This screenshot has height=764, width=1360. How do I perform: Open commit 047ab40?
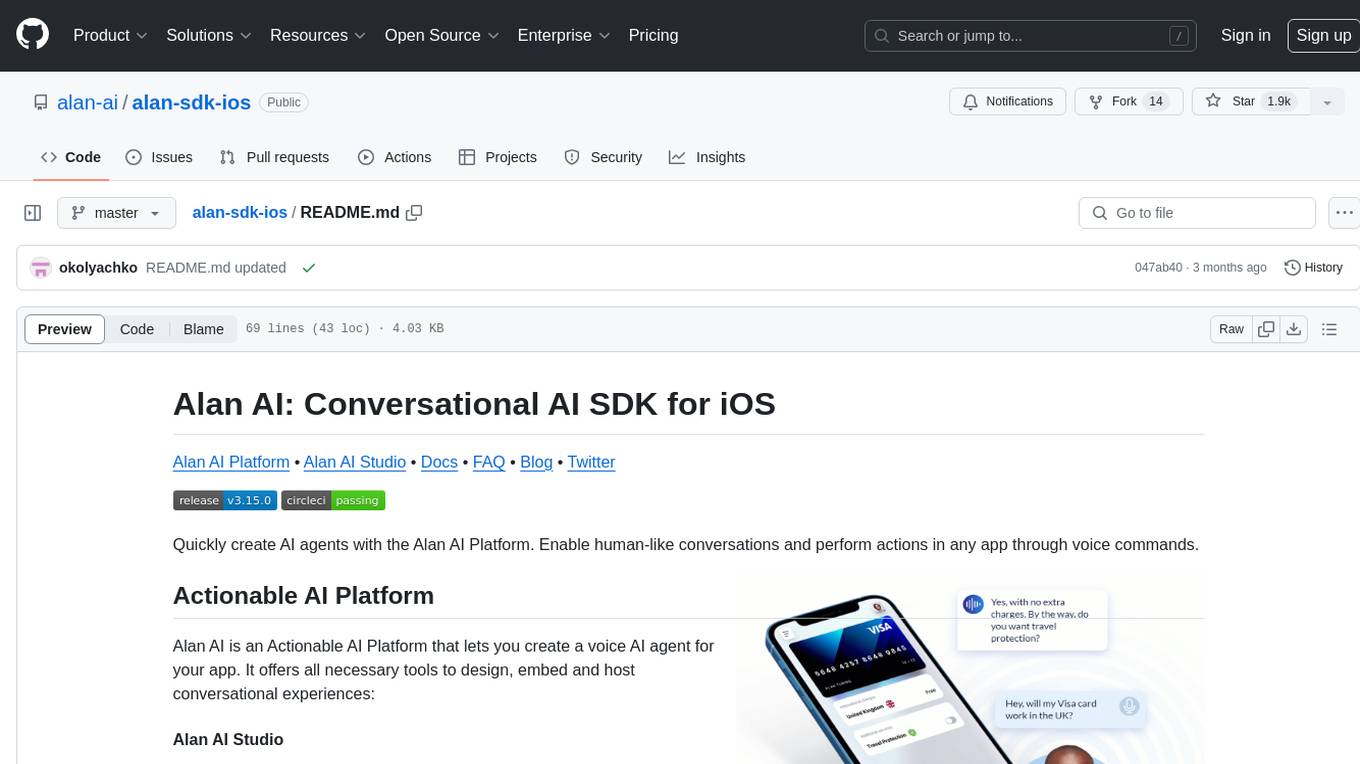[x=1158, y=268]
